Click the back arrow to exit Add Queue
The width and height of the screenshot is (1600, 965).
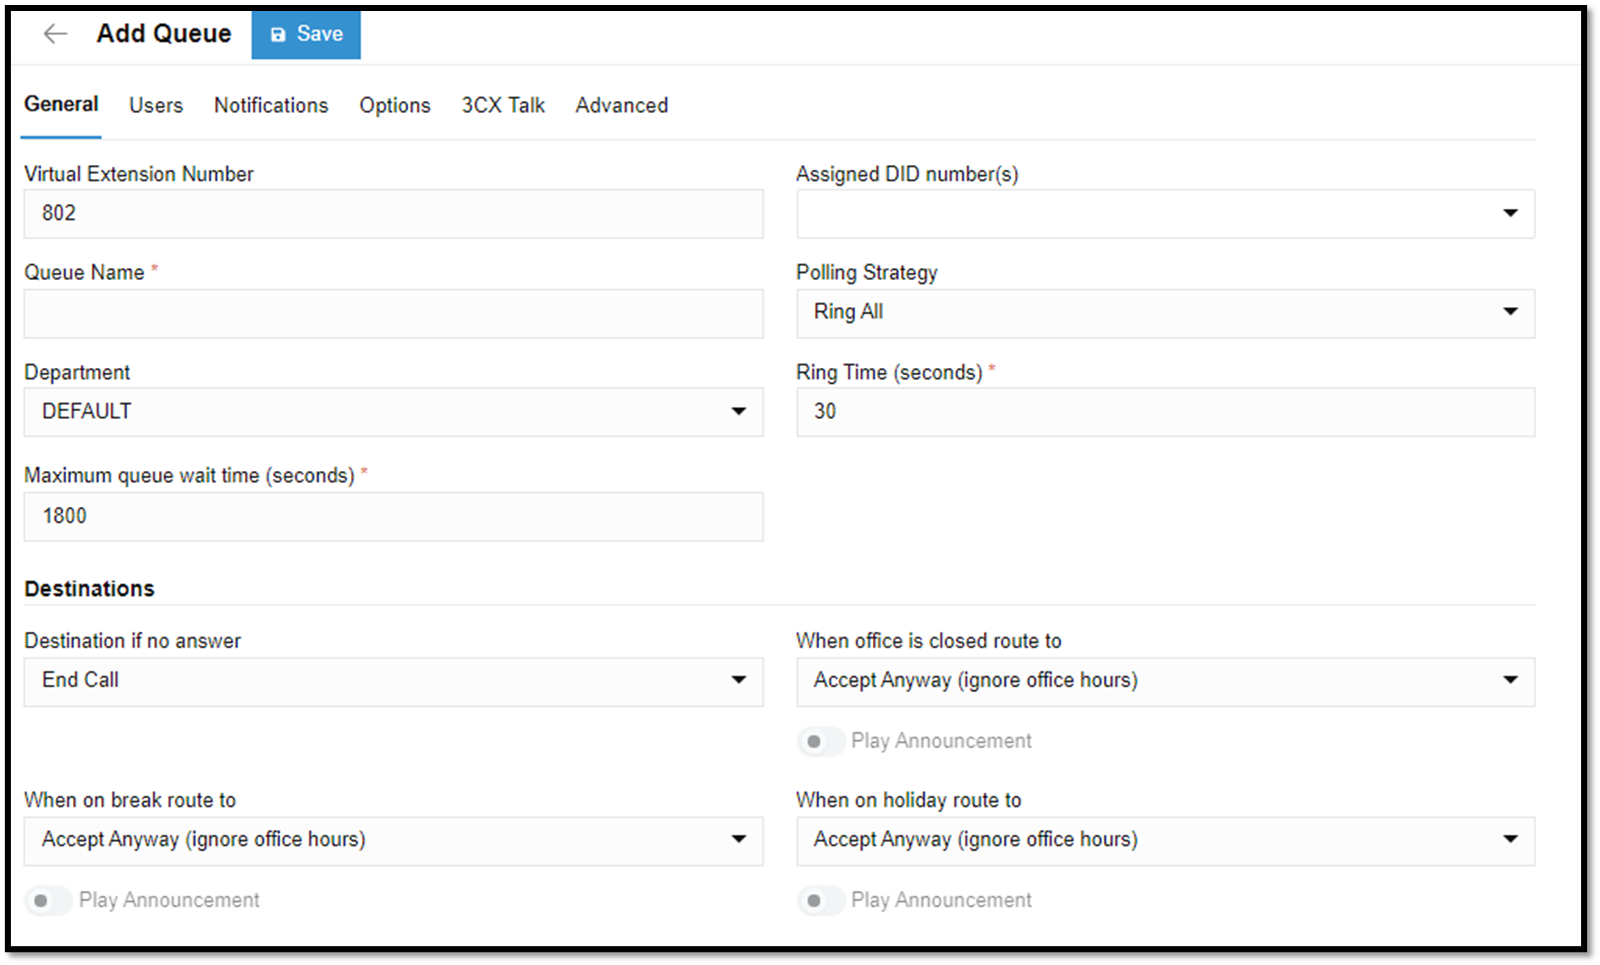54,33
